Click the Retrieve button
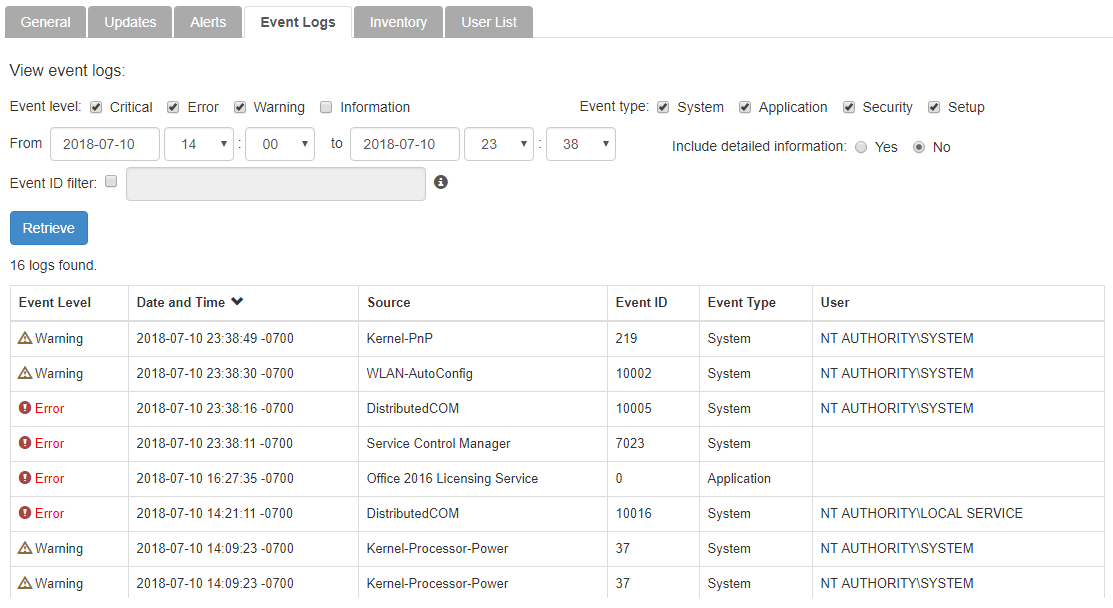 [x=48, y=228]
